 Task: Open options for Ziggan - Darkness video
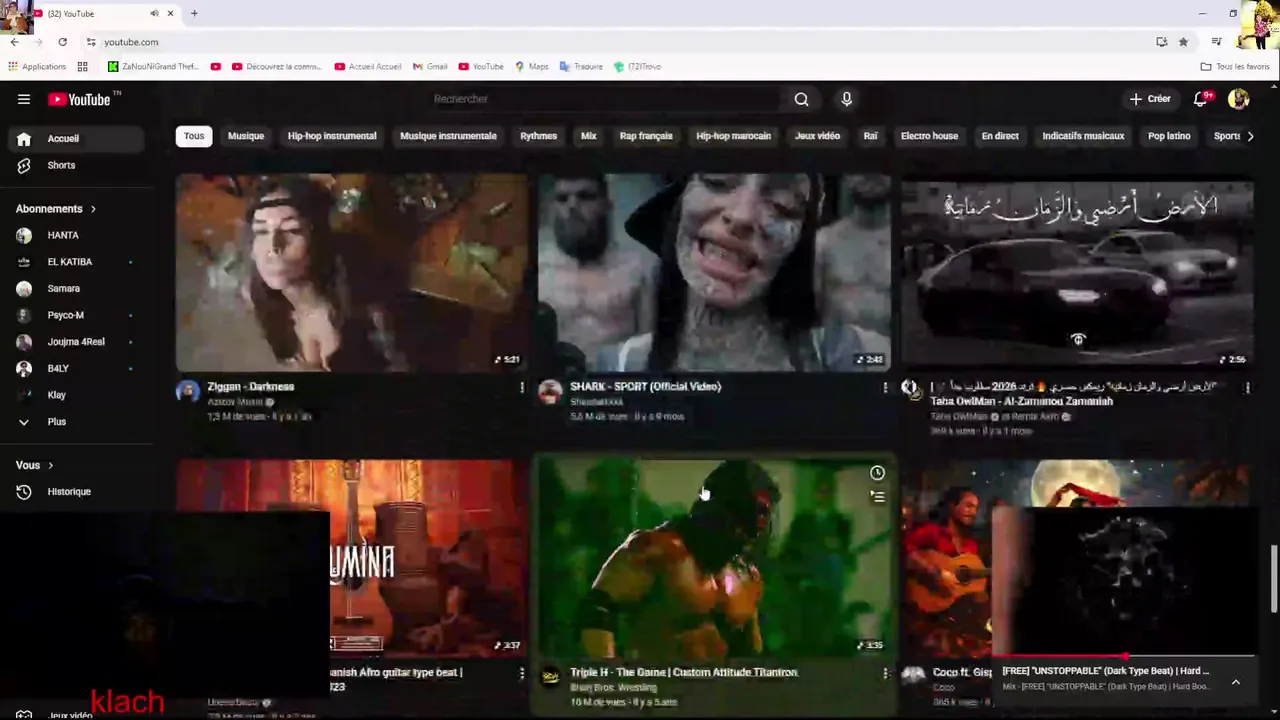click(521, 387)
